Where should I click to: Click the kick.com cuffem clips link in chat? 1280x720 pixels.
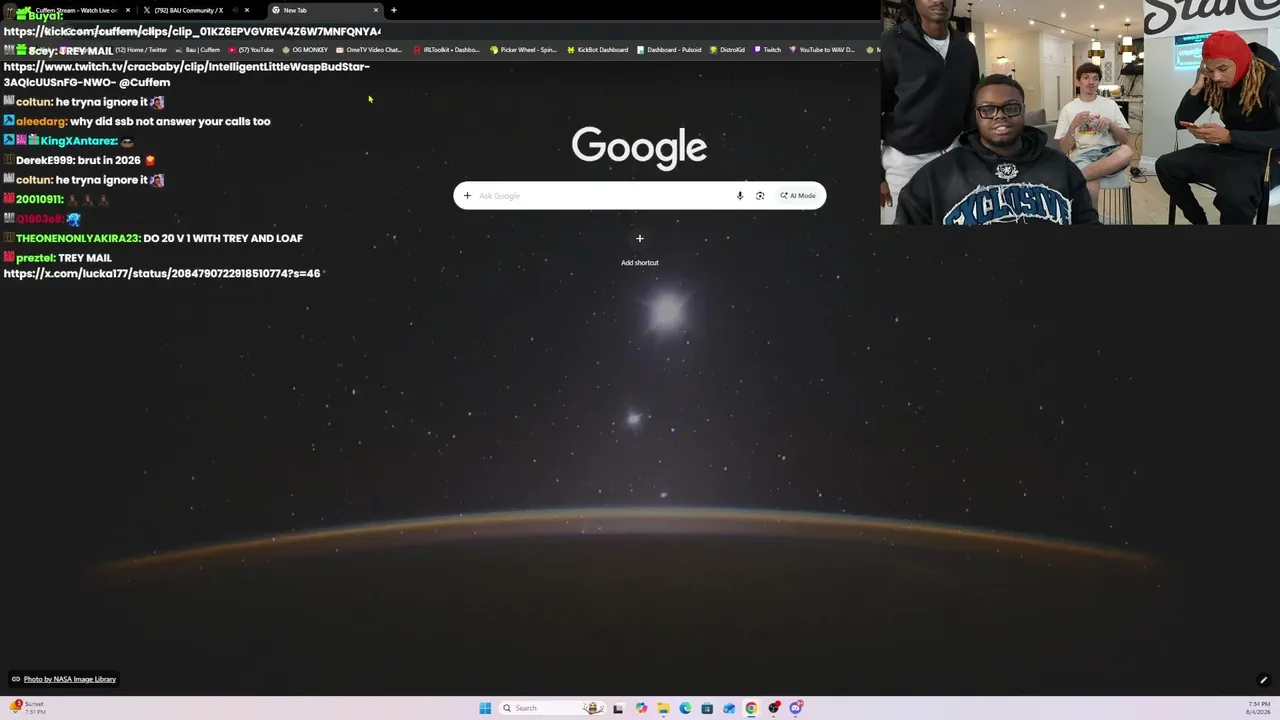click(x=192, y=32)
